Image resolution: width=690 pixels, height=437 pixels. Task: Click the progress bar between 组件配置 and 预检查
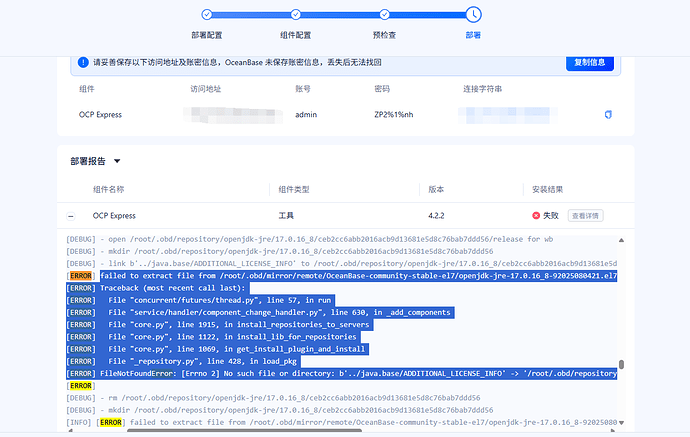tap(340, 14)
